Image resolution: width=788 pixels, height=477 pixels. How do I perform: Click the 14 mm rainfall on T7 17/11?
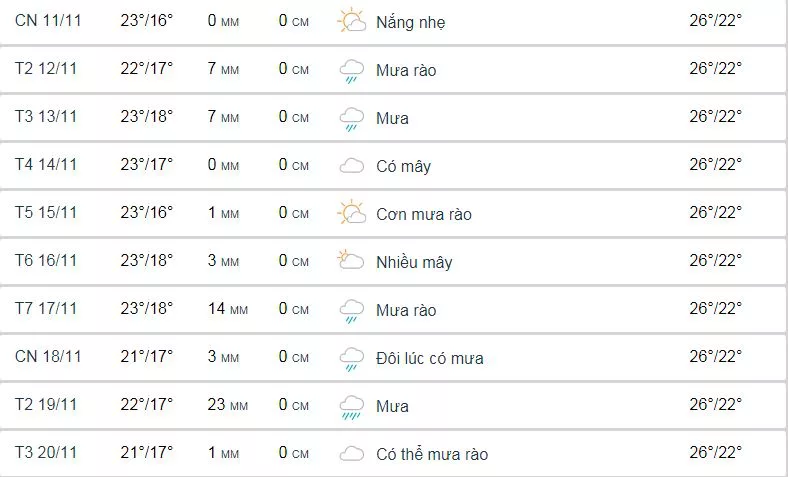pos(224,309)
